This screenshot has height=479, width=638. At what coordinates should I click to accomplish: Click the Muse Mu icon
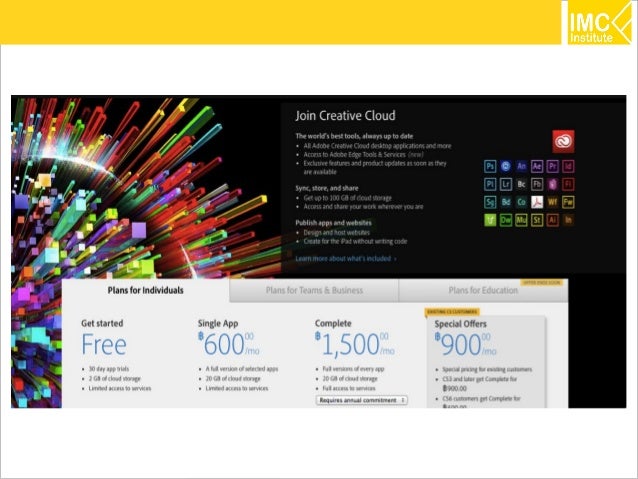(x=521, y=220)
